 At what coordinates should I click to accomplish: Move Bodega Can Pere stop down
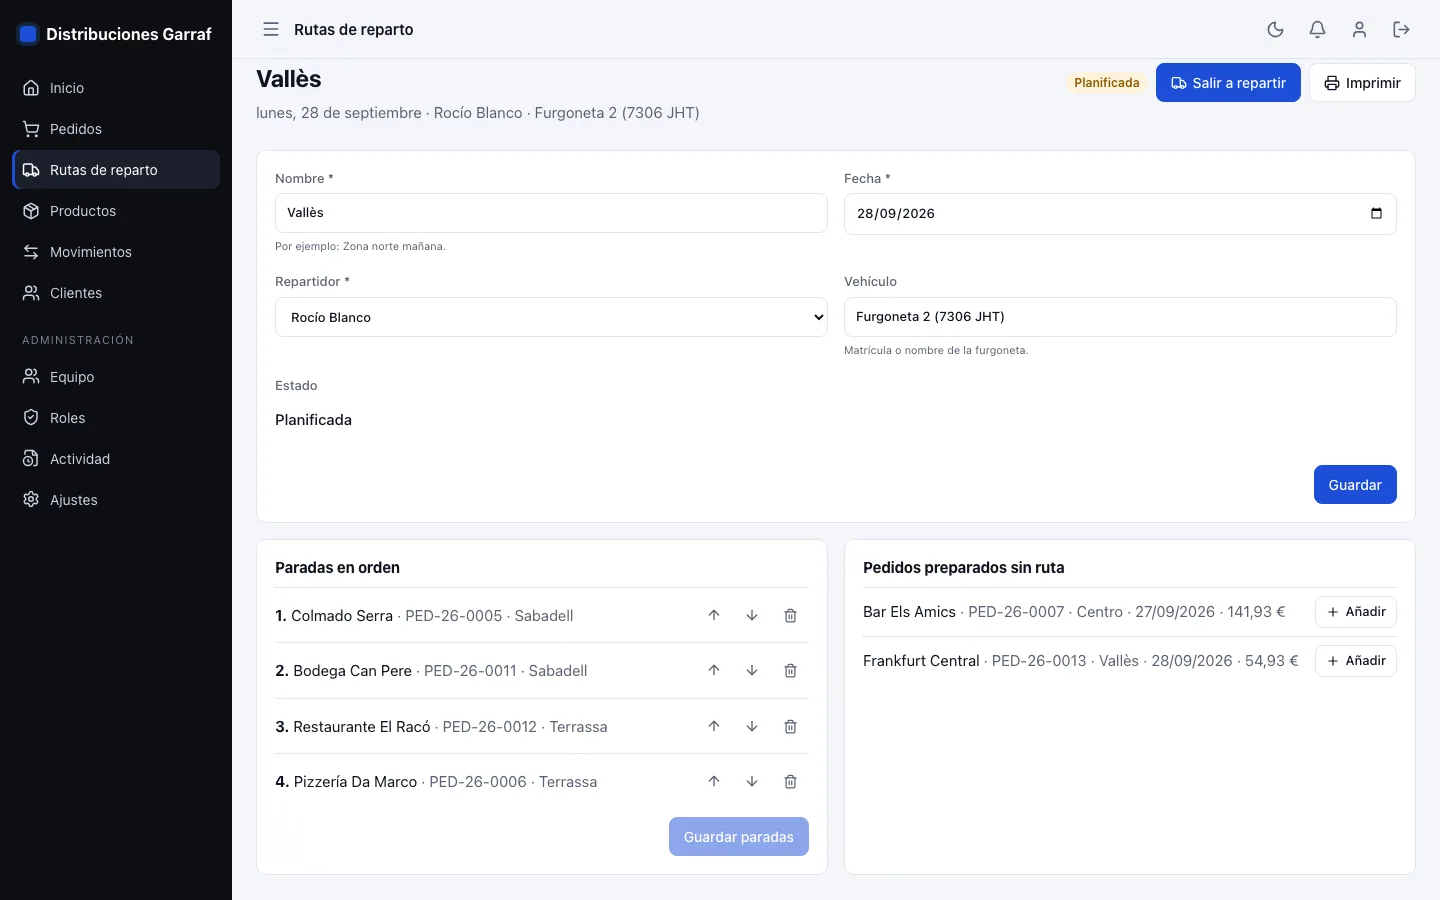click(752, 671)
